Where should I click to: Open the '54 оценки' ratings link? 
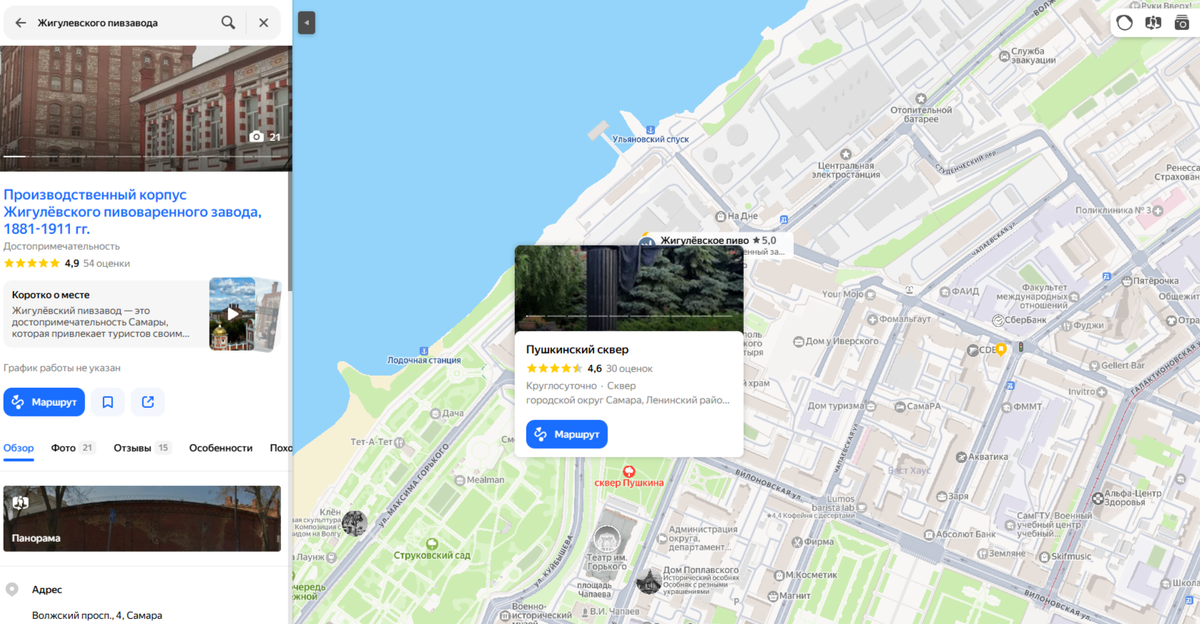pos(106,263)
